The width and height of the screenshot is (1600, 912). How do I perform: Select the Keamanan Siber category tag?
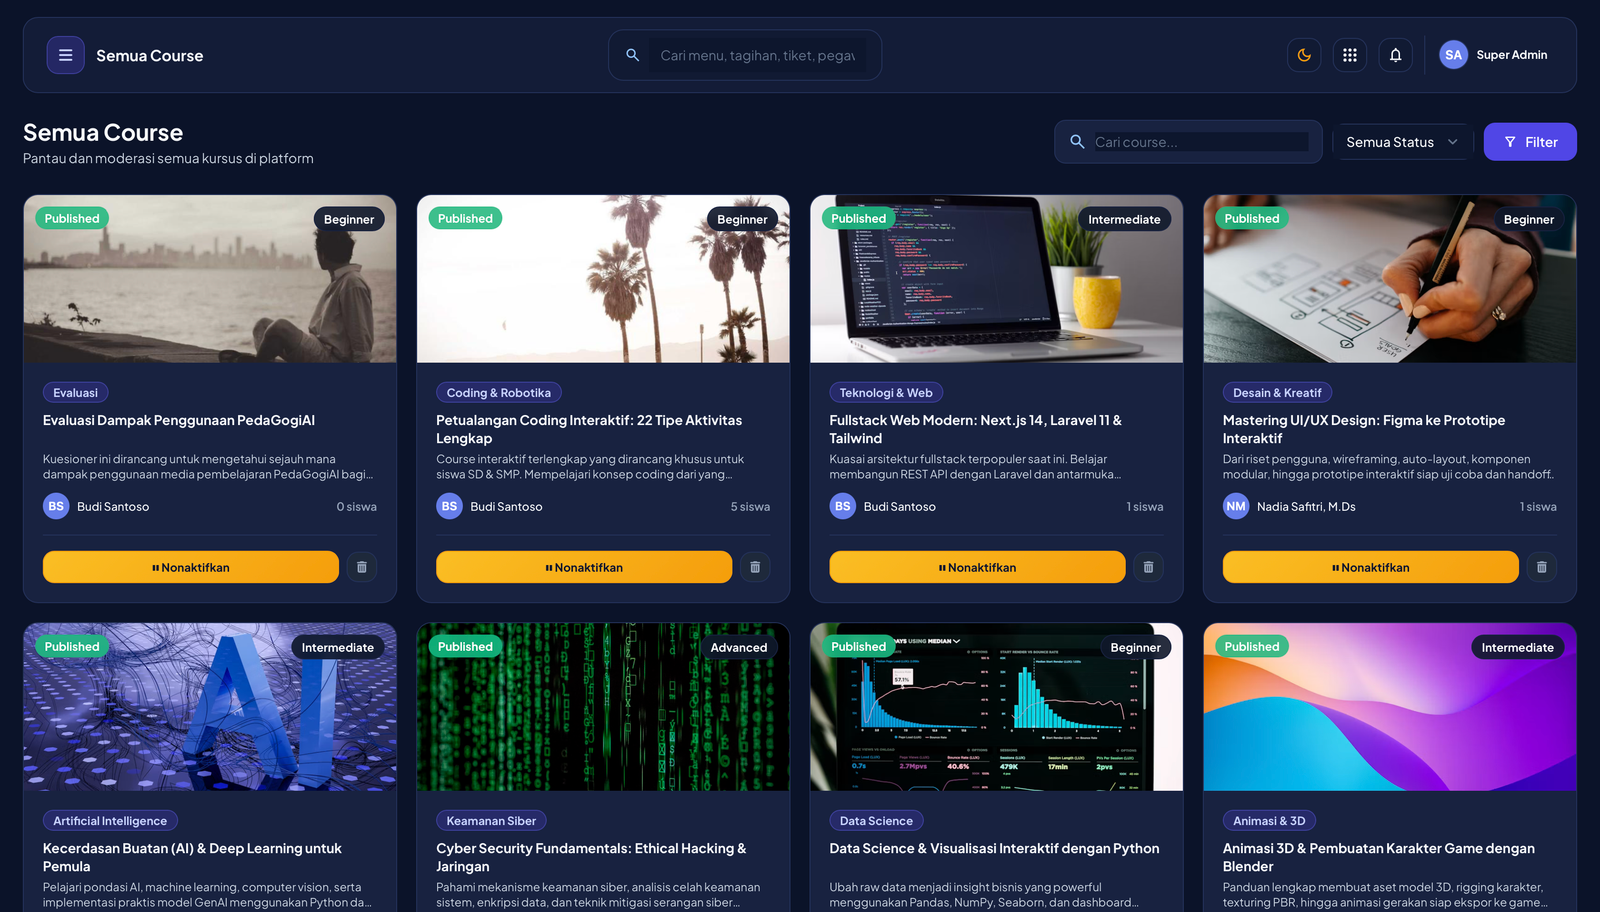491,821
